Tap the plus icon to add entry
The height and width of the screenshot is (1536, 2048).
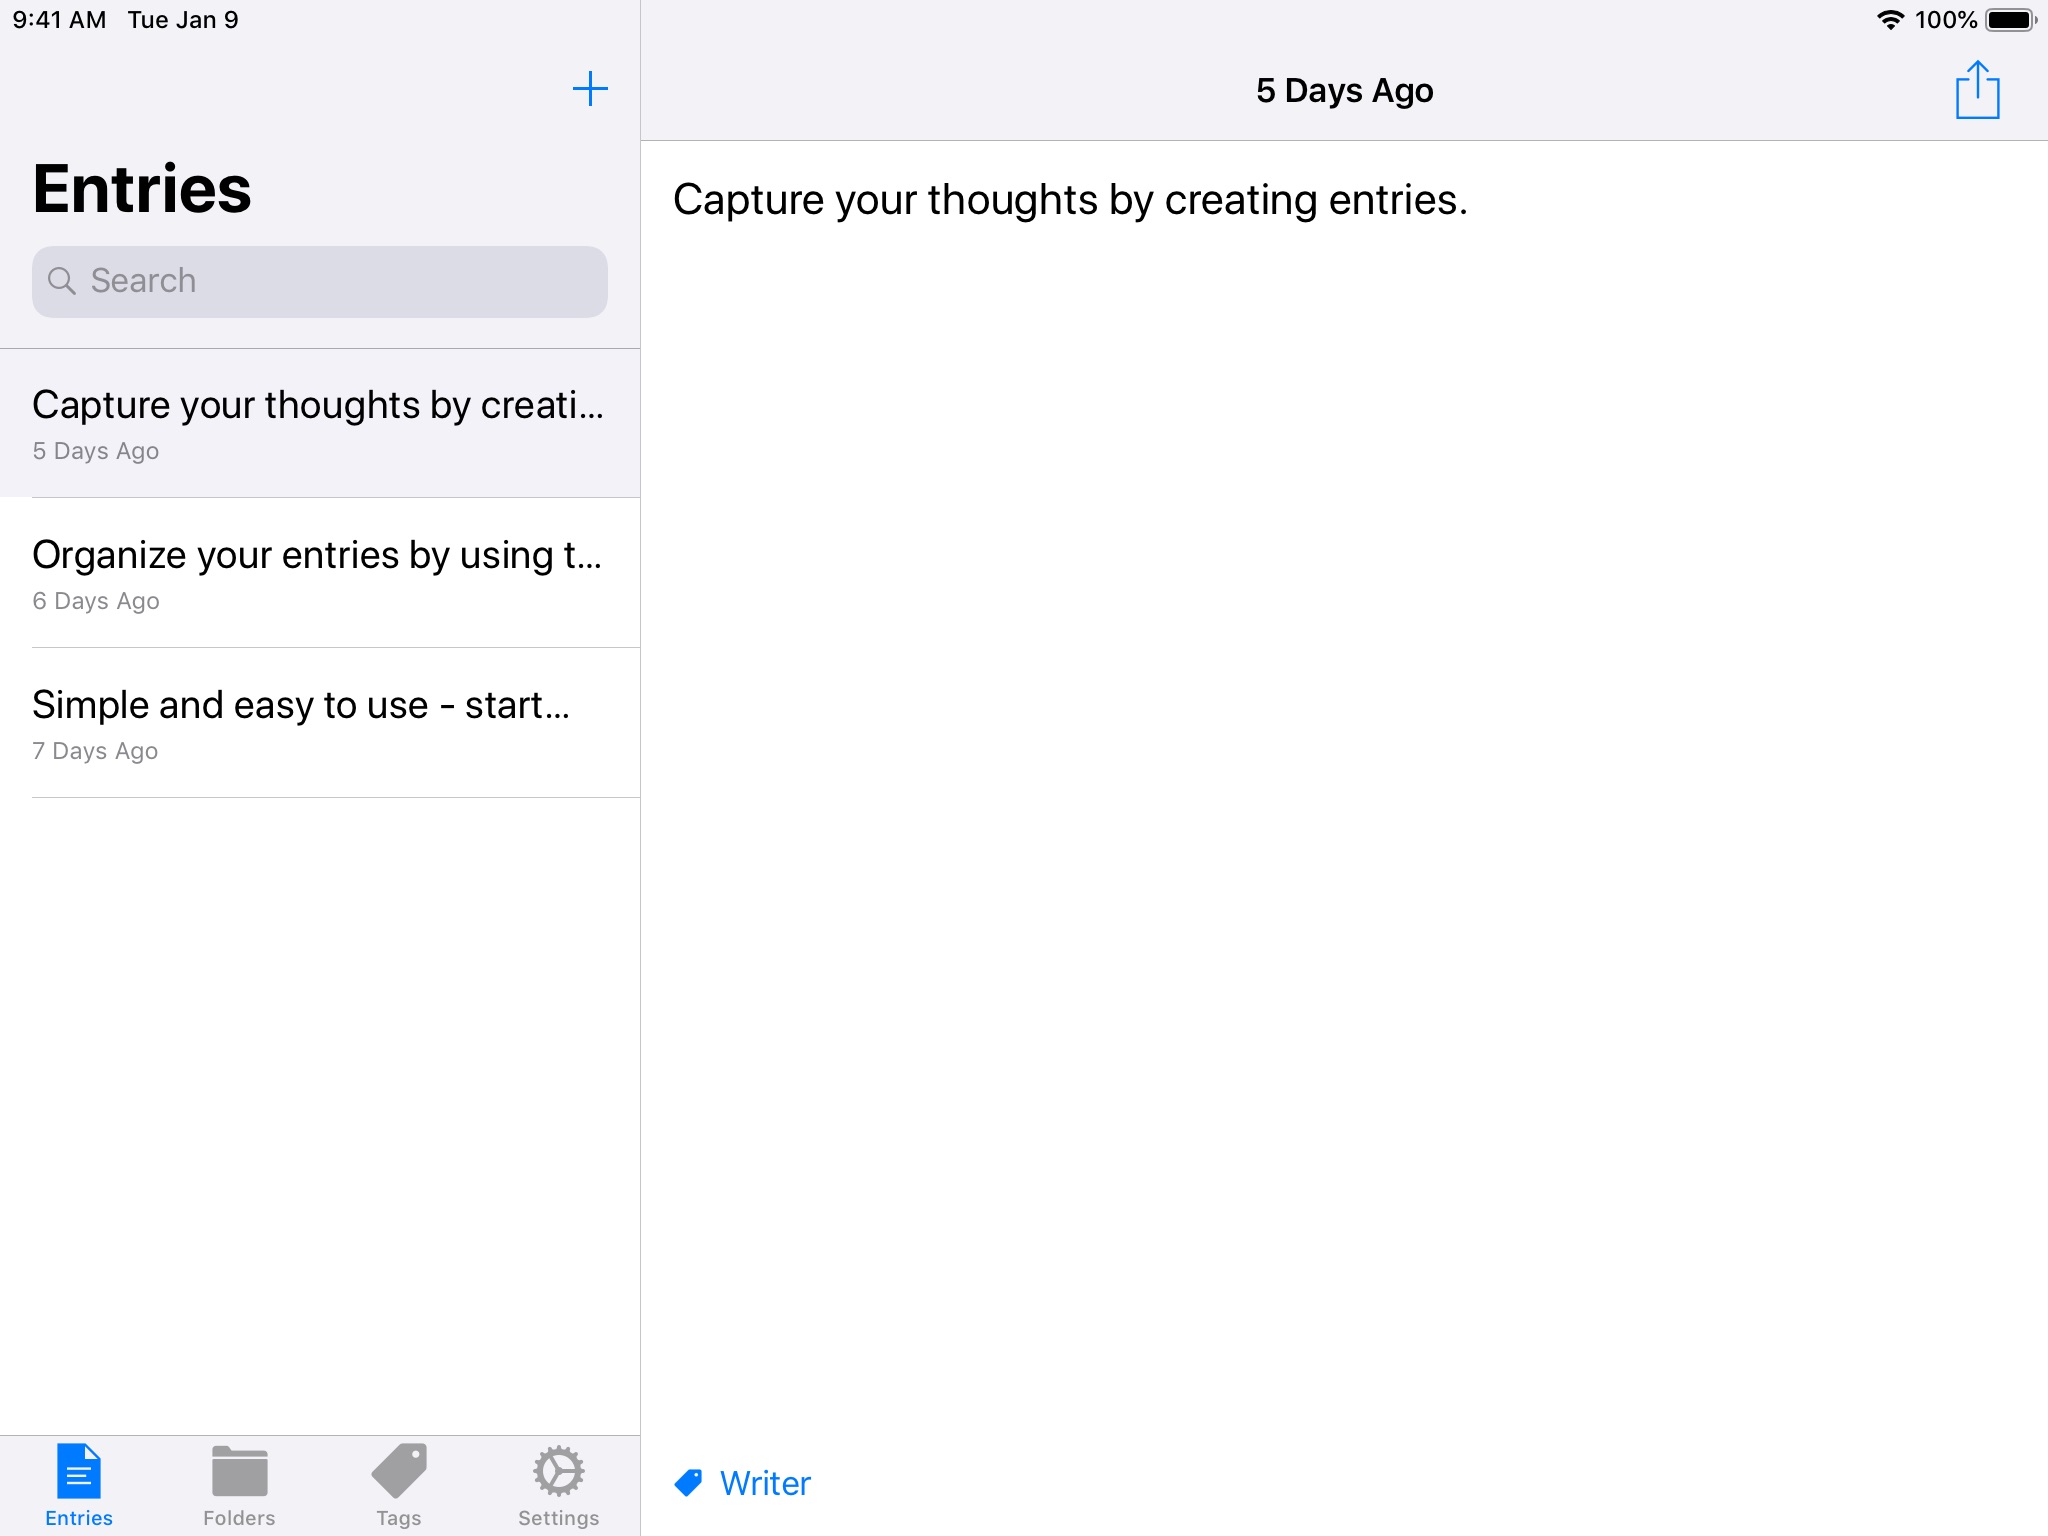590,89
